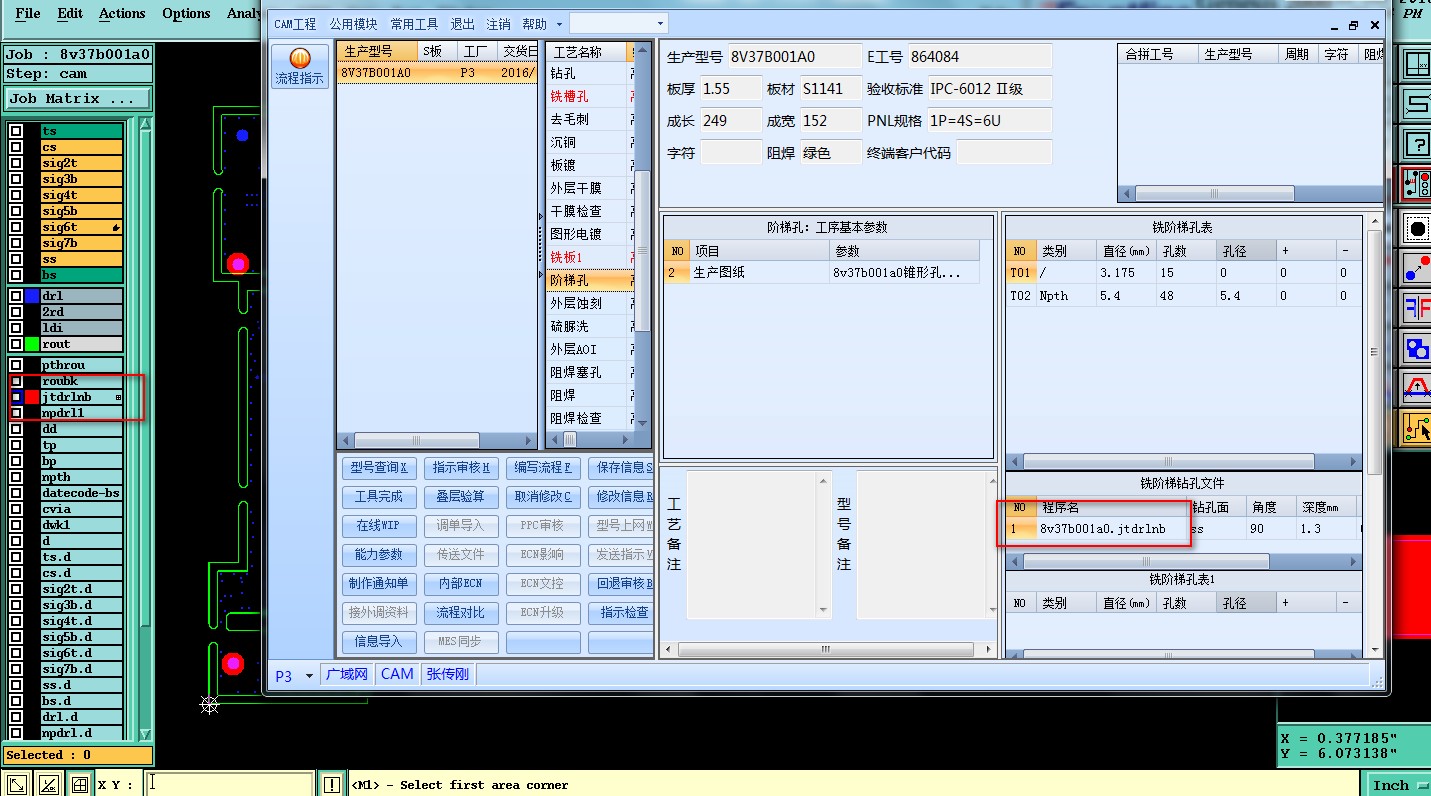Toggle checkbox for layer drl
Screen dimensions: 1431x796
point(16,296)
